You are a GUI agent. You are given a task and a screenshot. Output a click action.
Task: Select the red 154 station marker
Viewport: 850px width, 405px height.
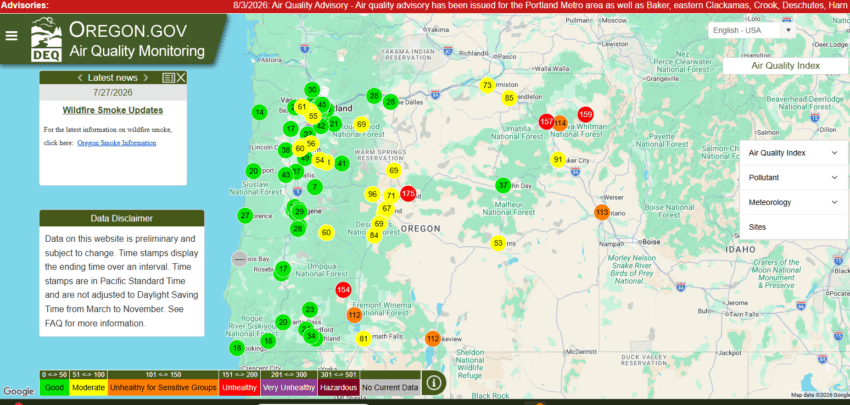(x=343, y=290)
